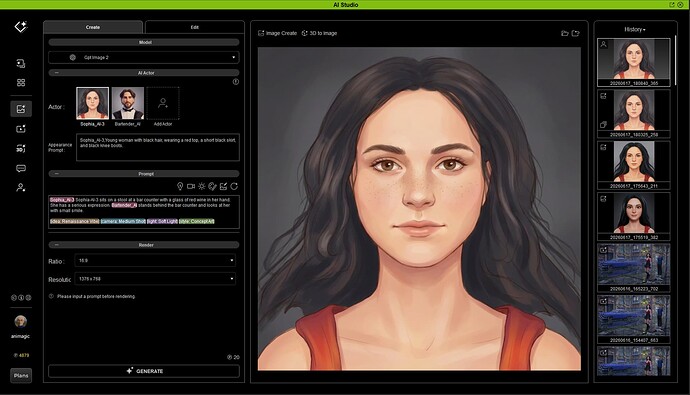
Task: Click the pink Bartender_AI tag in prompt
Action: coord(124,205)
